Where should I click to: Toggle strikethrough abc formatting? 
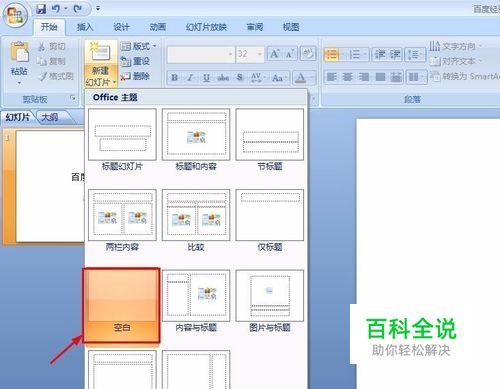click(x=223, y=78)
